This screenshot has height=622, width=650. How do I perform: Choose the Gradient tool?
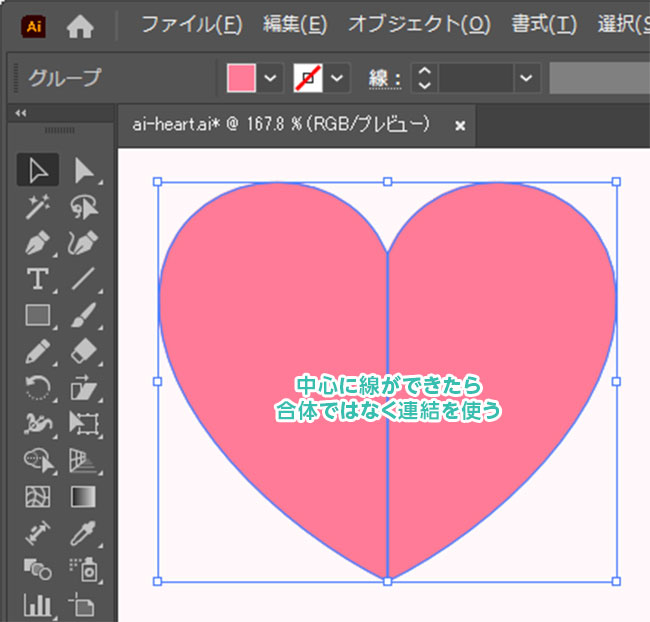[x=83, y=496]
